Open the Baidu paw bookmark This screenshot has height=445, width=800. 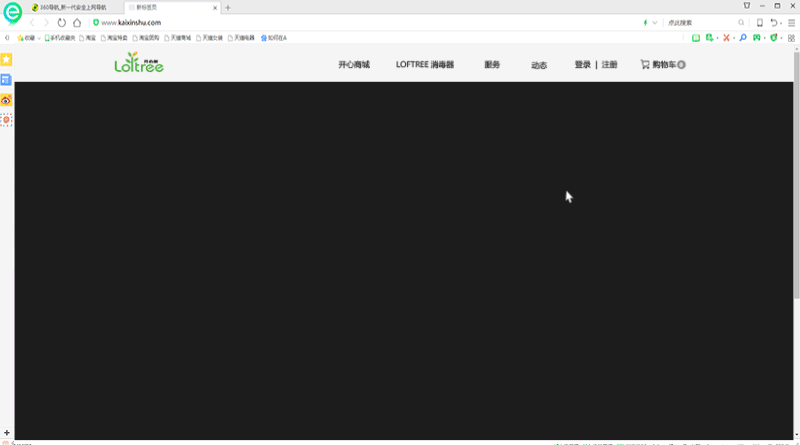click(x=273, y=38)
